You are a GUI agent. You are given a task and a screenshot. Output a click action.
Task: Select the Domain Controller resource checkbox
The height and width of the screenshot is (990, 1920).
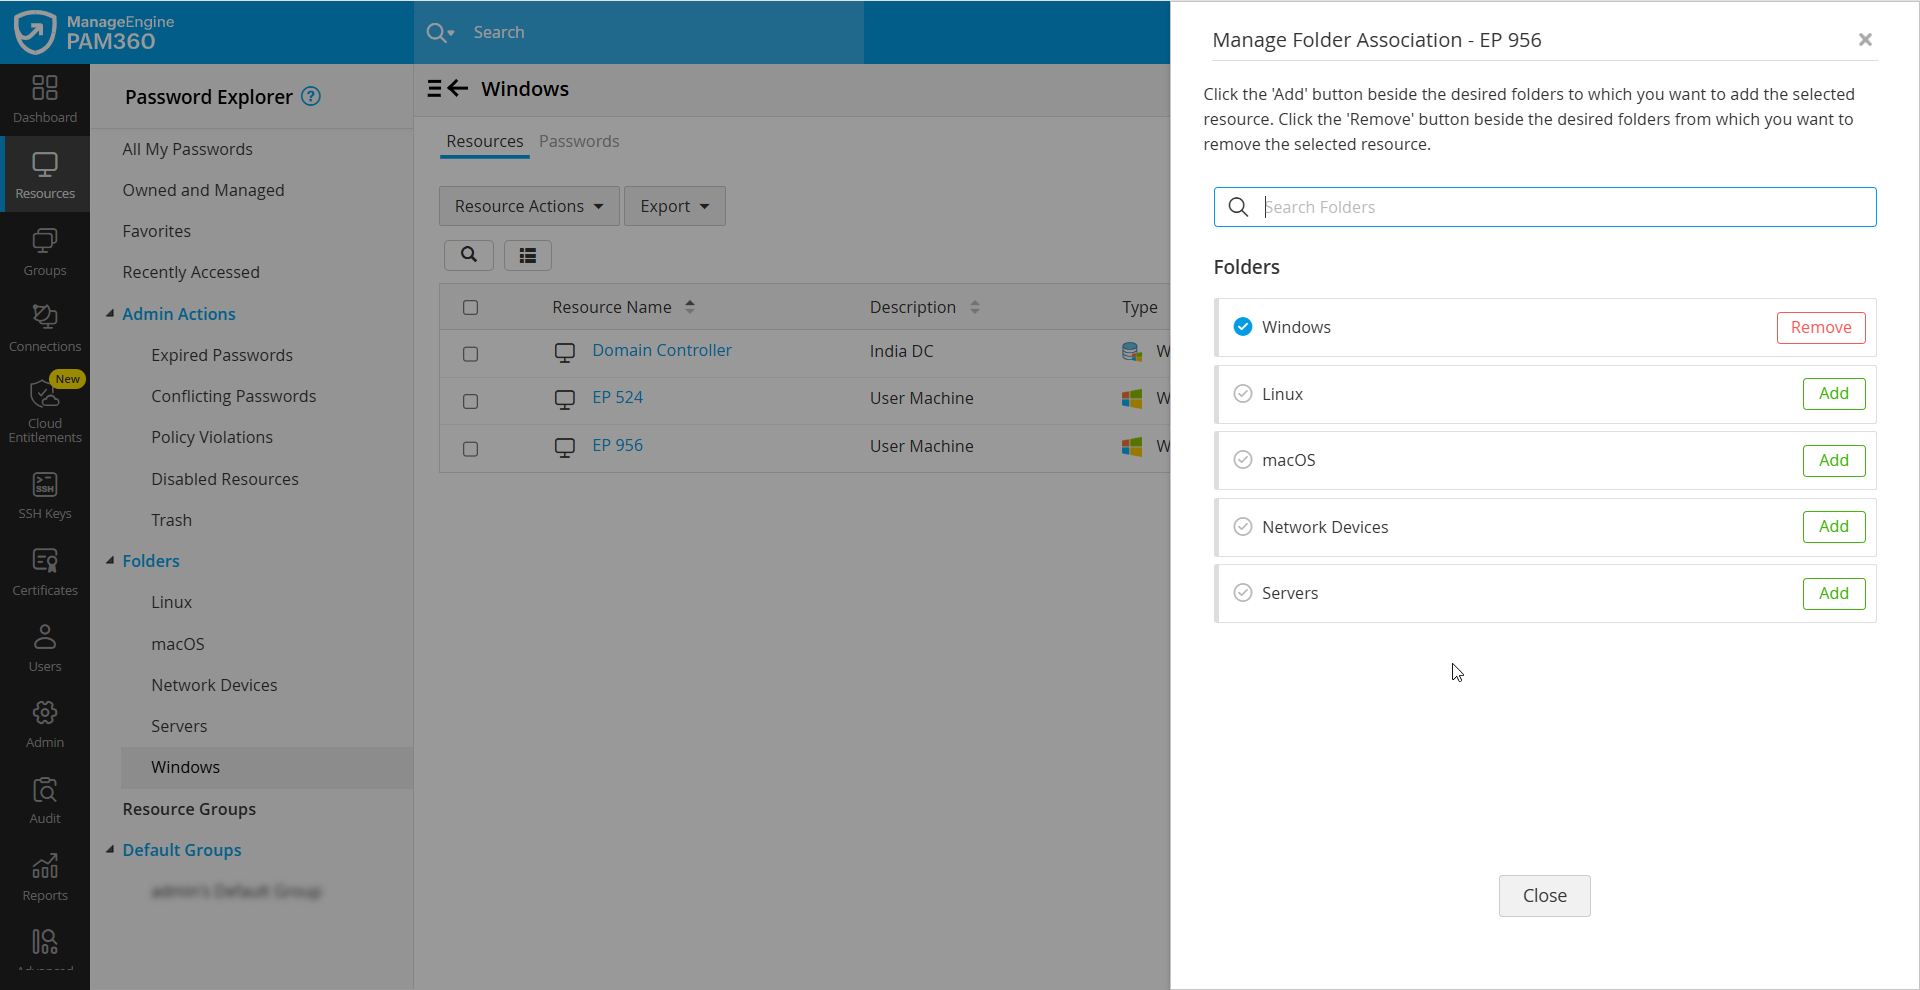coord(470,354)
